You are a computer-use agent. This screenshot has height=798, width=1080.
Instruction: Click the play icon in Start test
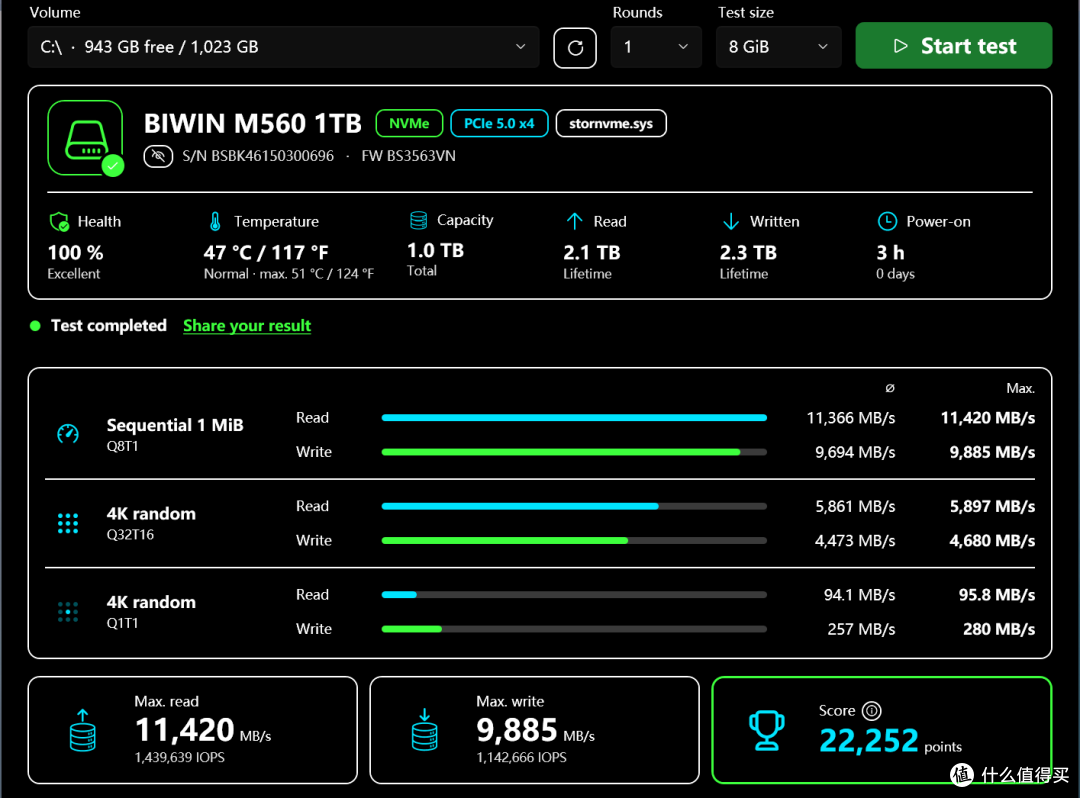900,46
